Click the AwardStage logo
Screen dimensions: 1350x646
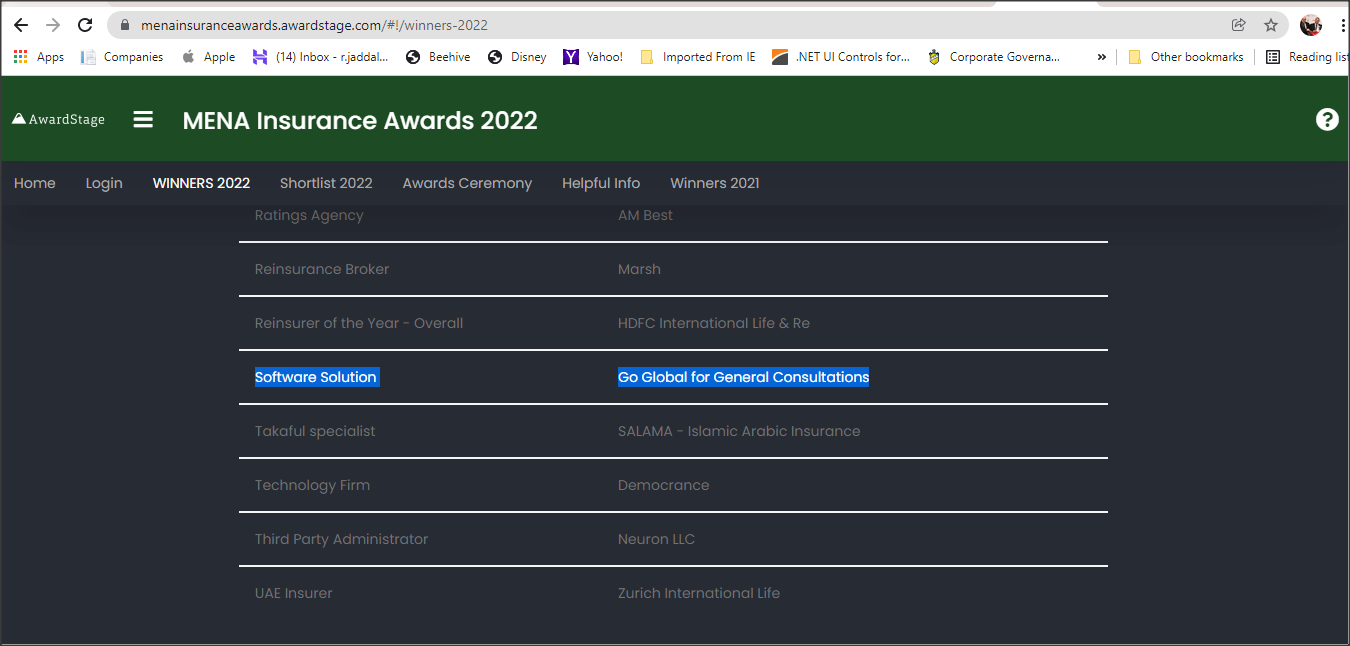pyautogui.click(x=58, y=120)
